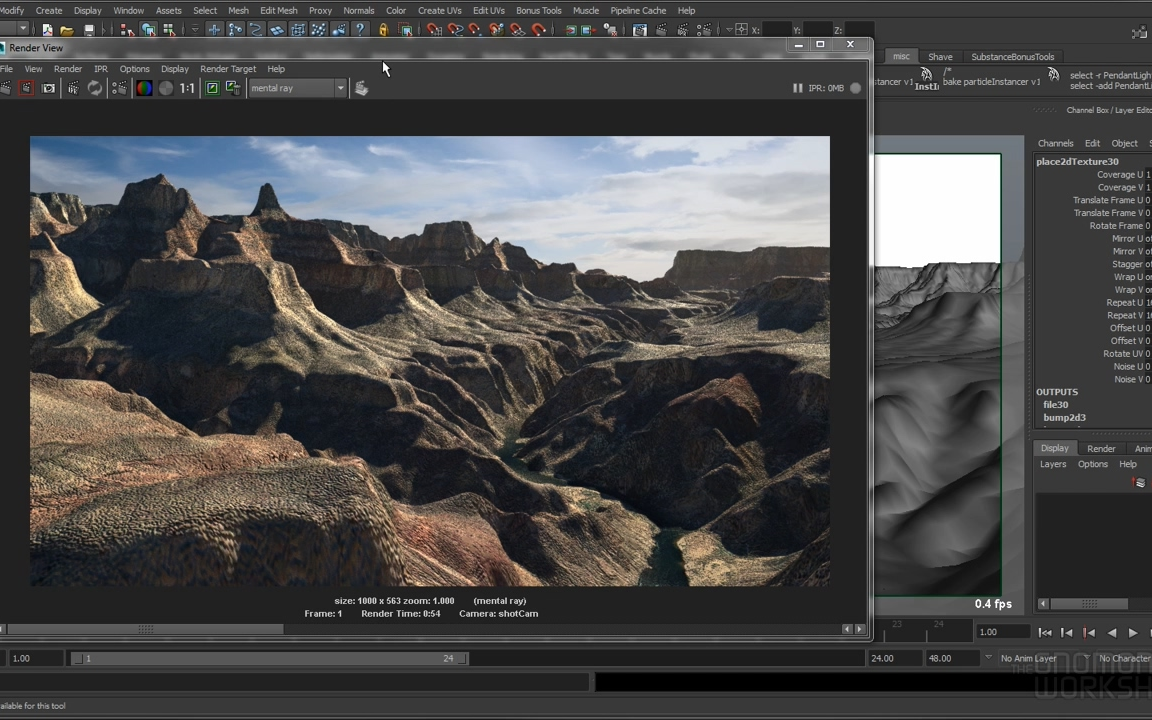Click the Refresh IPR image icon
The width and height of the screenshot is (1152, 720).
pyautogui.click(x=95, y=88)
